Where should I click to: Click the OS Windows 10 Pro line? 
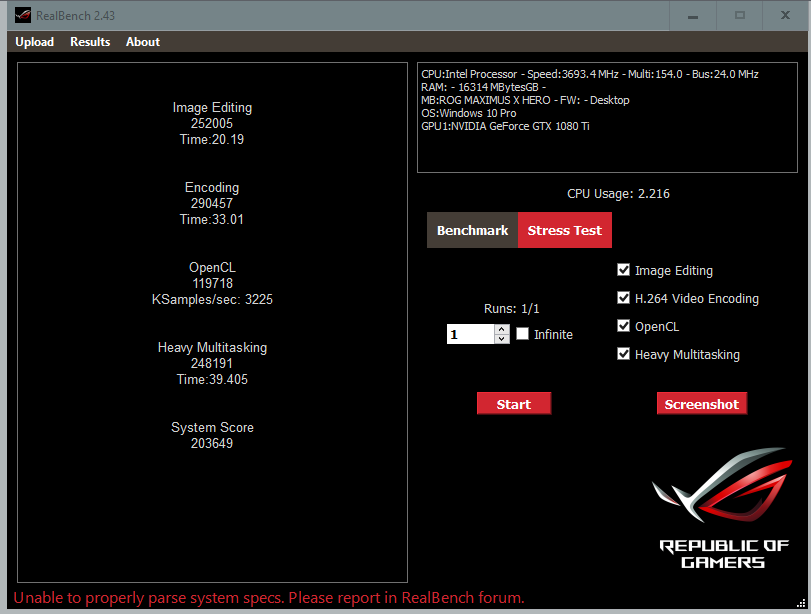coord(469,113)
